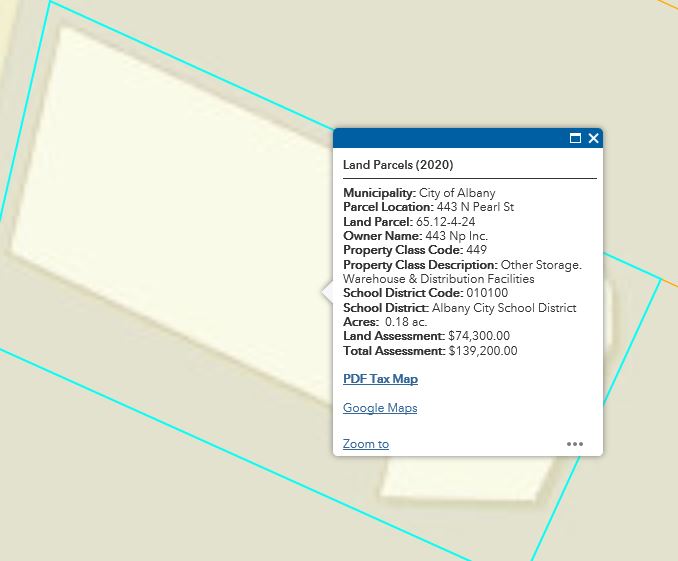
Task: Click the Zoom to link
Action: 365,444
